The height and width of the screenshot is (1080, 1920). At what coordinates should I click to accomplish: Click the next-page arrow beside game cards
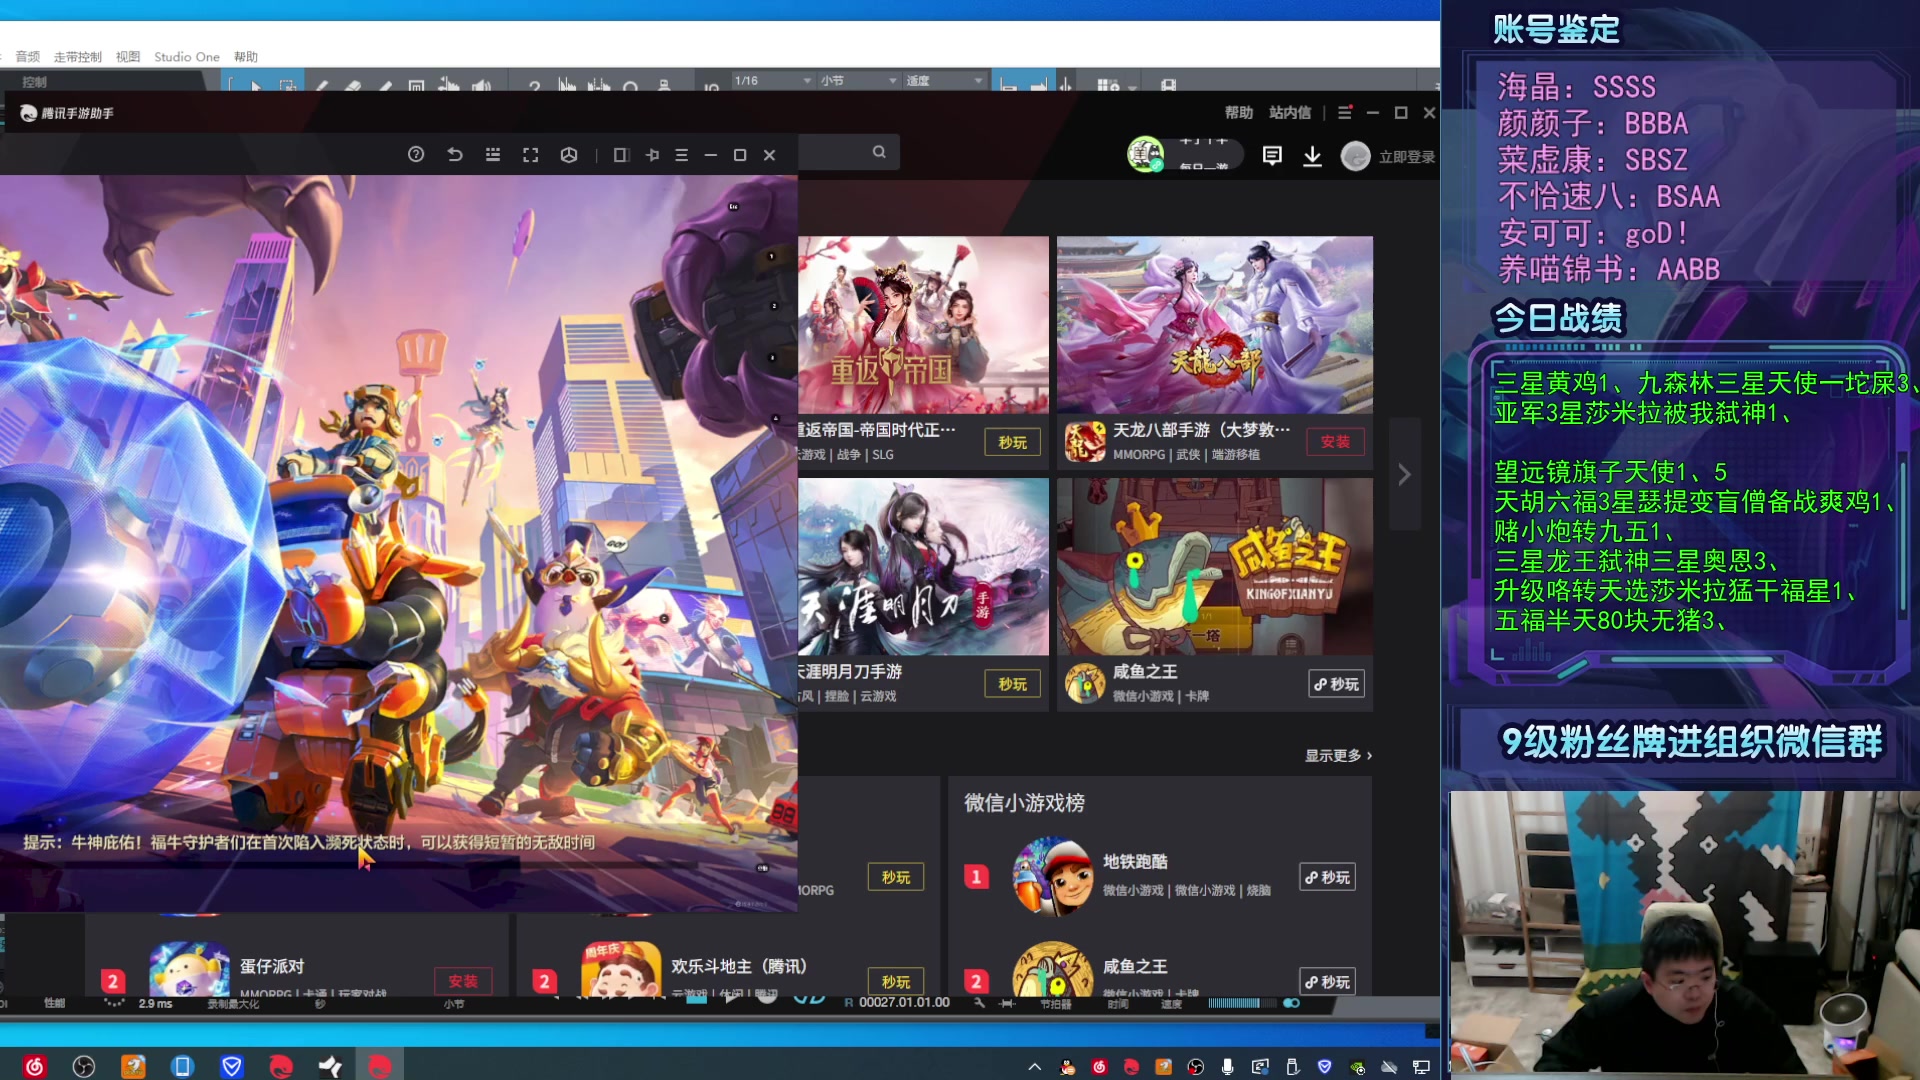click(1404, 474)
